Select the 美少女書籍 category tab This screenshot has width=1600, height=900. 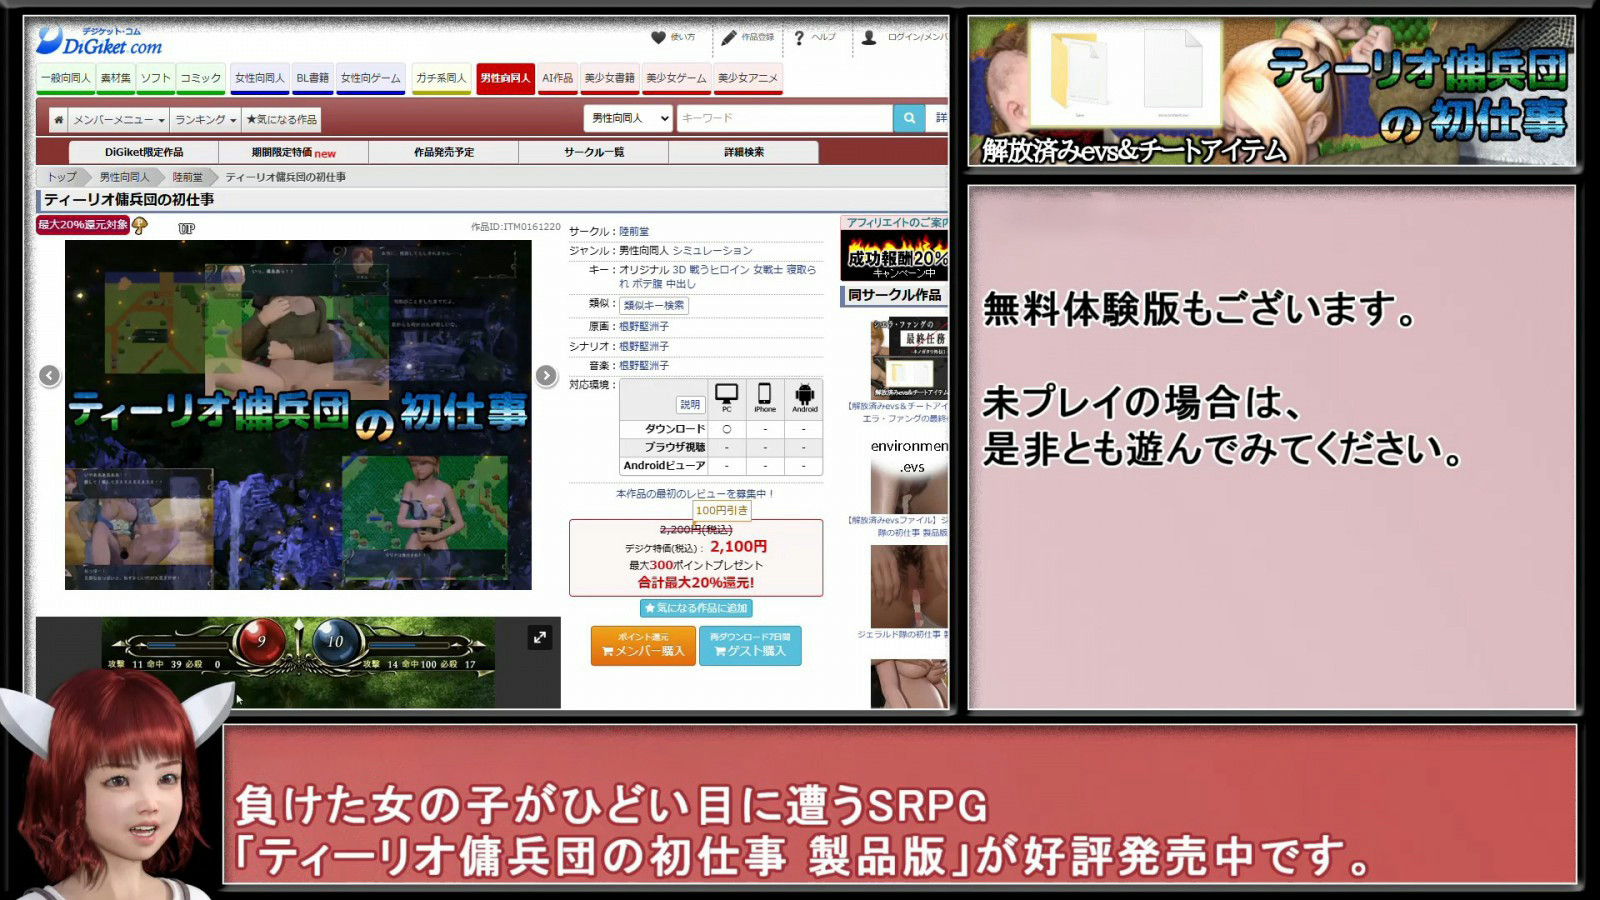click(x=609, y=78)
